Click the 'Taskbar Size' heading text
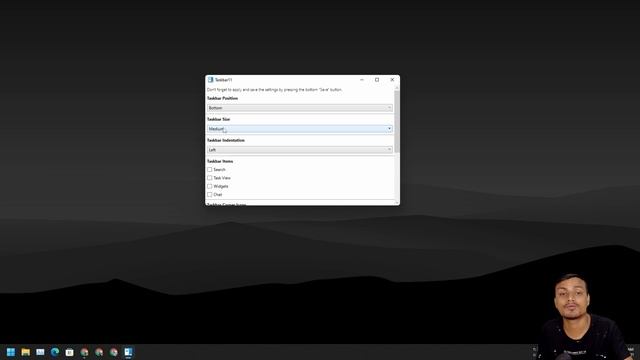This screenshot has height=360, width=640. click(x=218, y=119)
